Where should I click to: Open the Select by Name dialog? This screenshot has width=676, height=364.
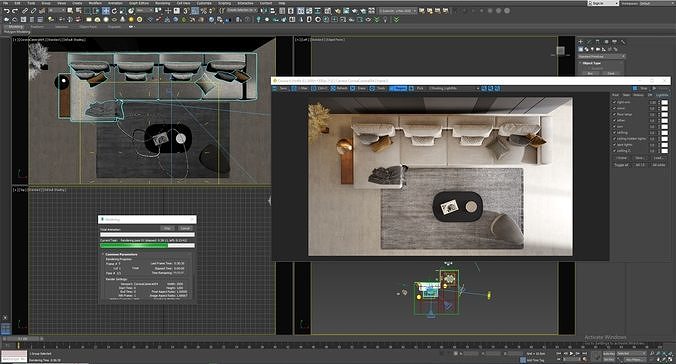coord(79,11)
